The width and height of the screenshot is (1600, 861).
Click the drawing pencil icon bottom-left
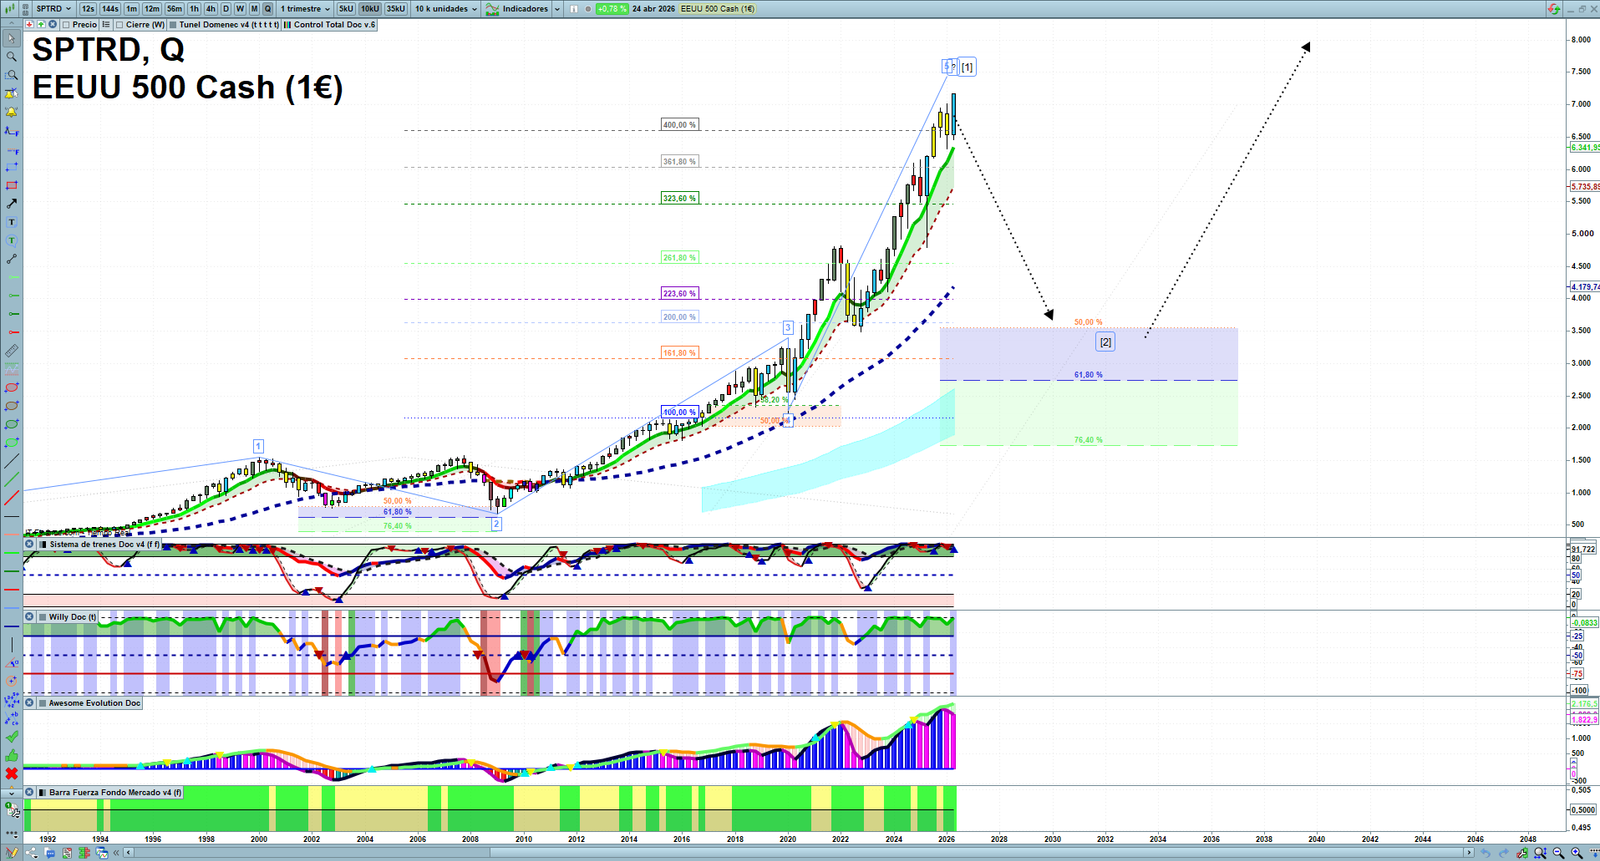[x=11, y=853]
